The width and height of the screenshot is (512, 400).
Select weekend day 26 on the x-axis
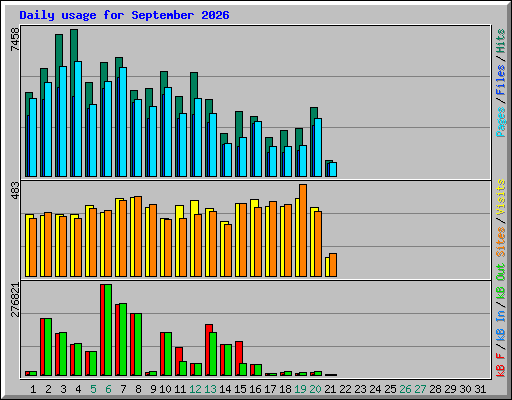click(x=405, y=389)
